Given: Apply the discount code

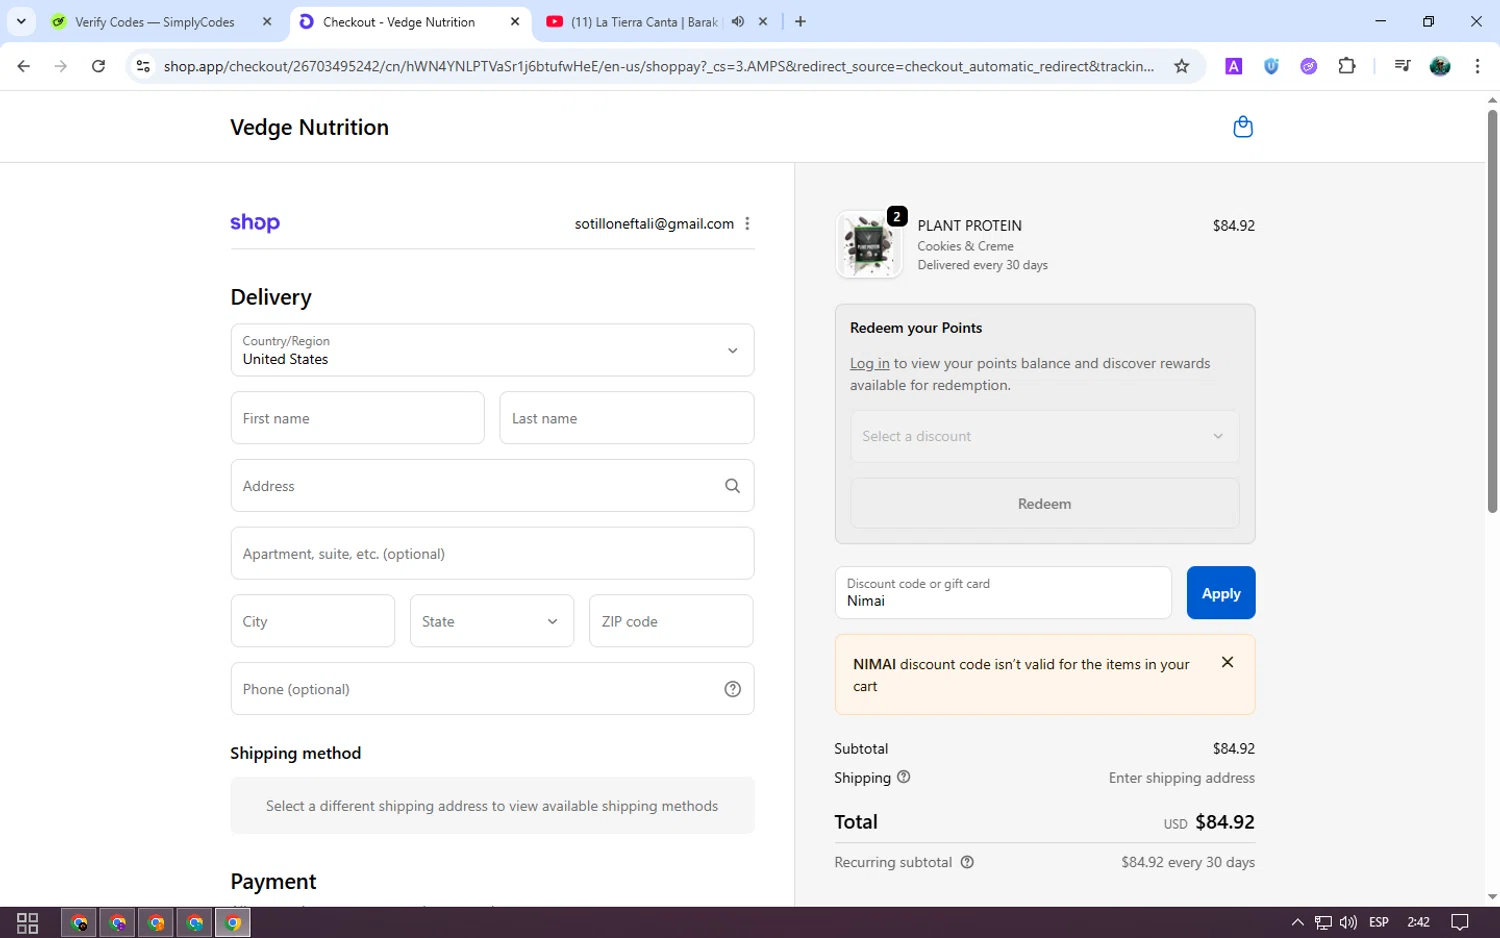Looking at the screenshot, I should [1221, 593].
